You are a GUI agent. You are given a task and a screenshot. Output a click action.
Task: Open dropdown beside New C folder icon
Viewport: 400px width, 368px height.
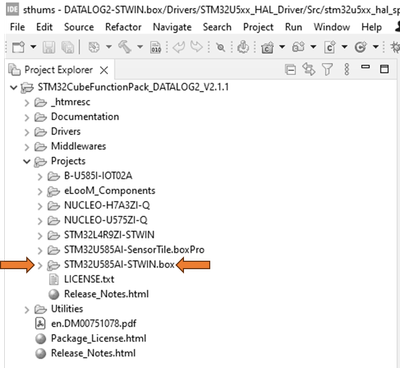[x=282, y=47]
